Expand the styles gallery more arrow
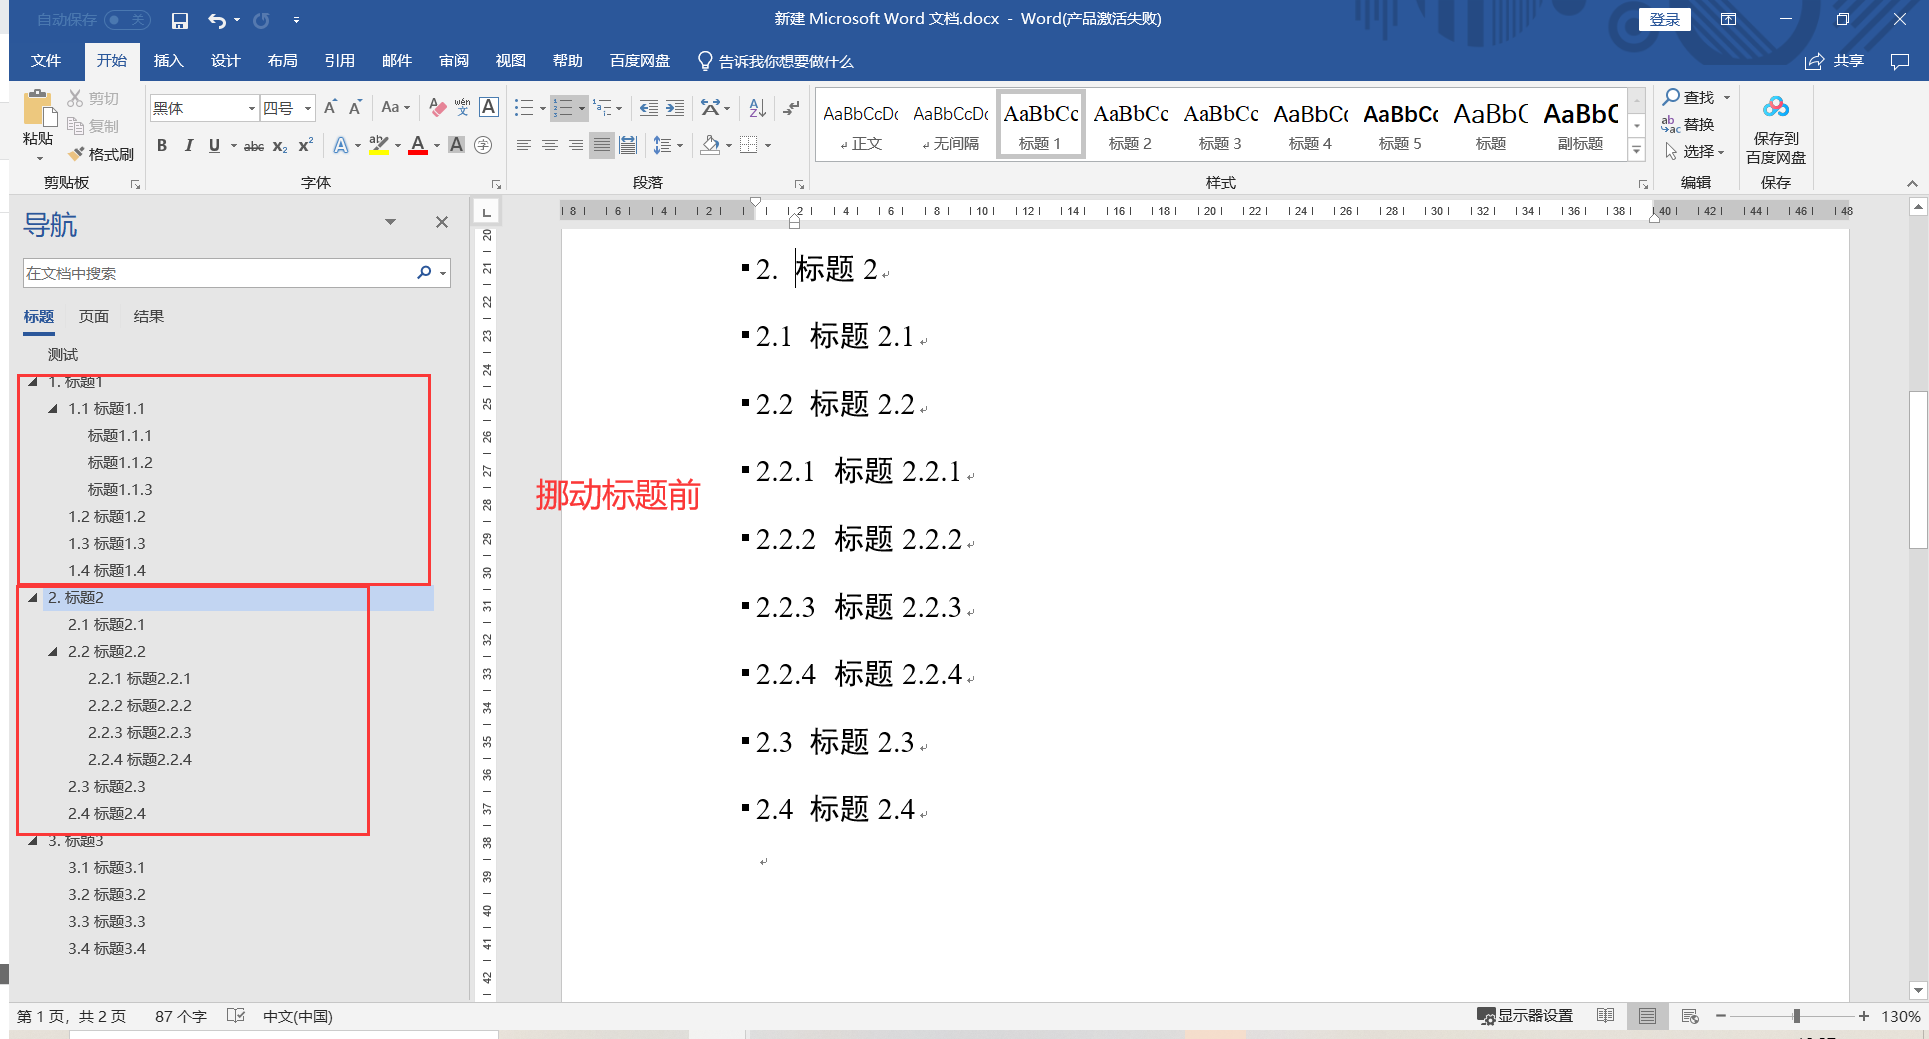1929x1039 pixels. coord(1637,150)
